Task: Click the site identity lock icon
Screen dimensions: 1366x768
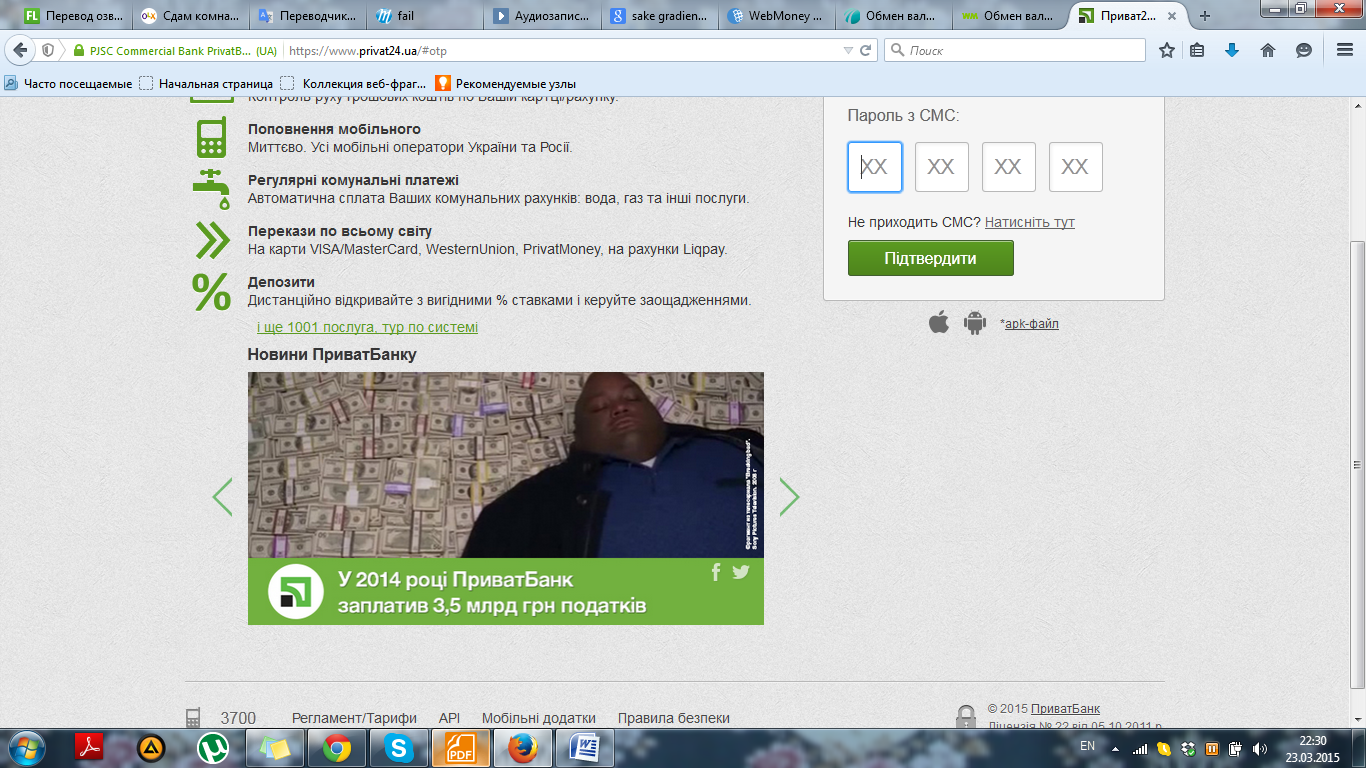Action: pyautogui.click(x=77, y=50)
